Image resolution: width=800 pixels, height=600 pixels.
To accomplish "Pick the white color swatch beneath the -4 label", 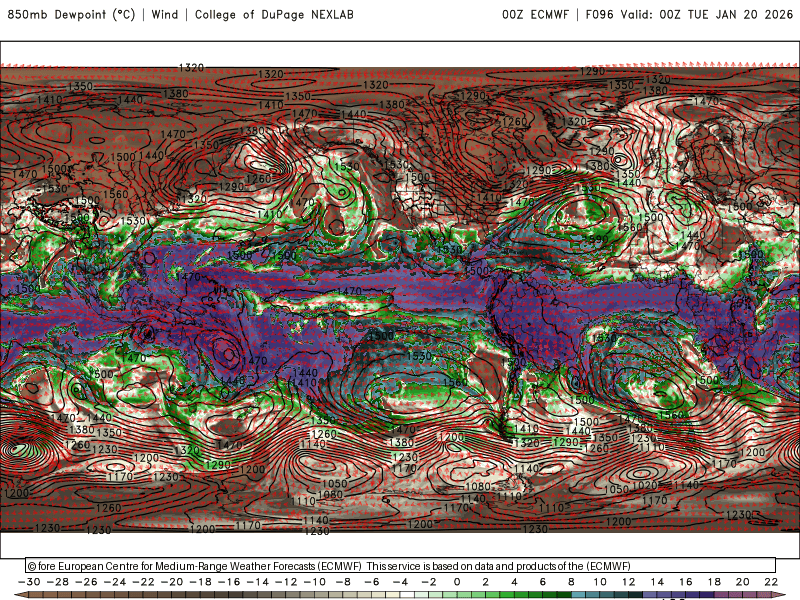I will [x=408, y=595].
